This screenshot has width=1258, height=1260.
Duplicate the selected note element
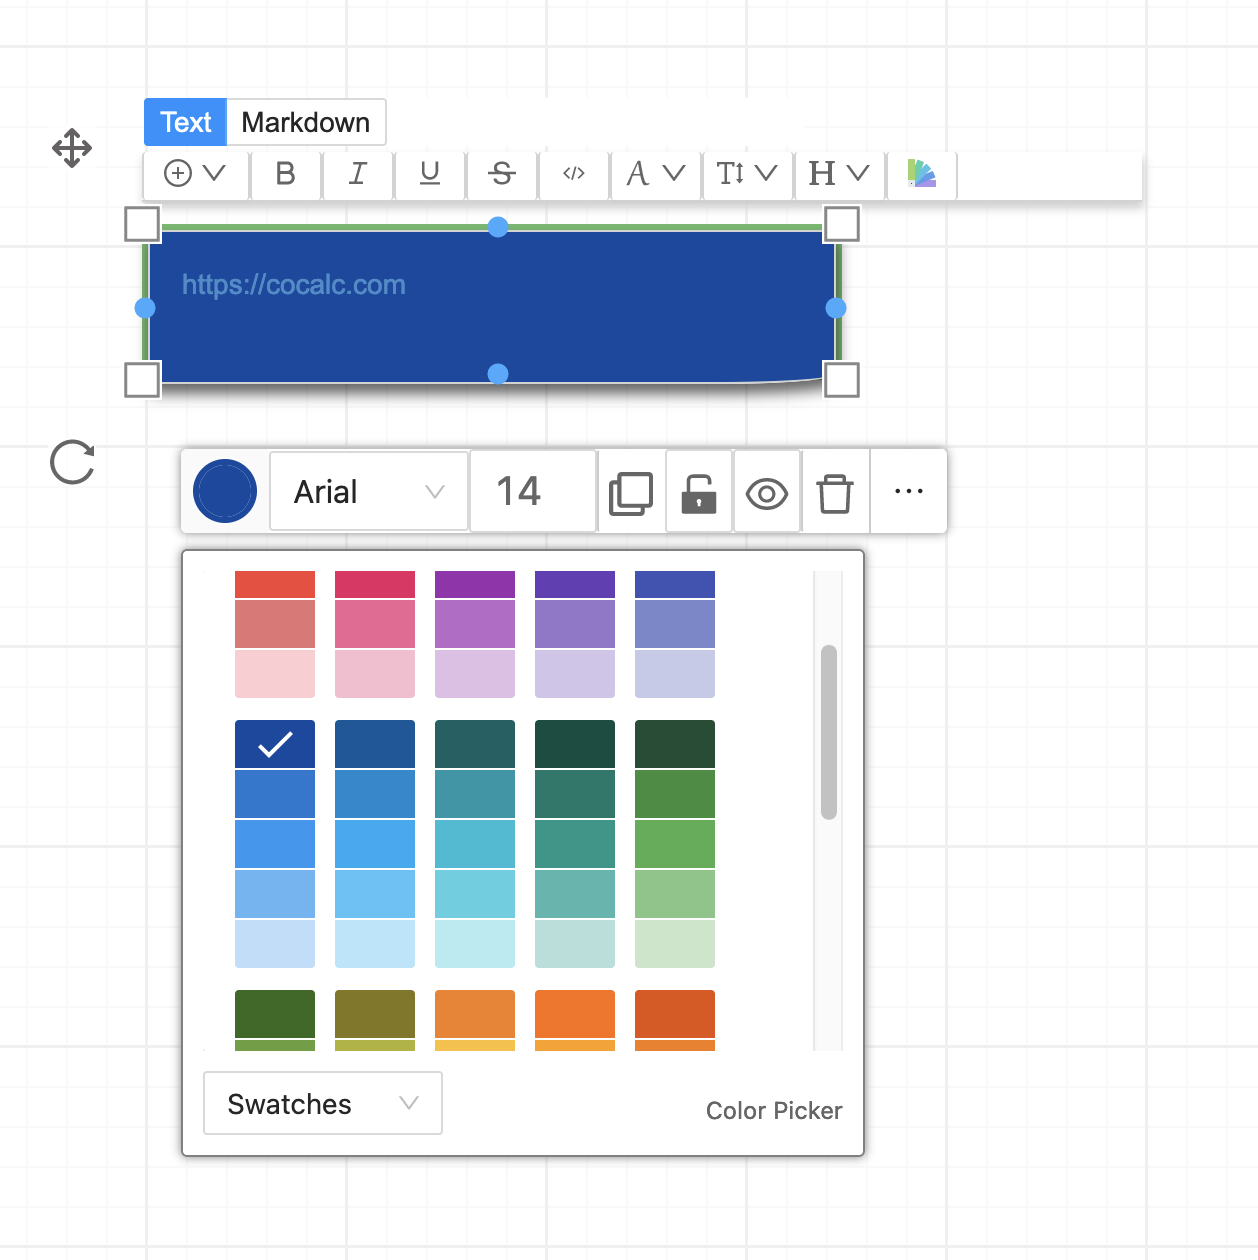[631, 491]
